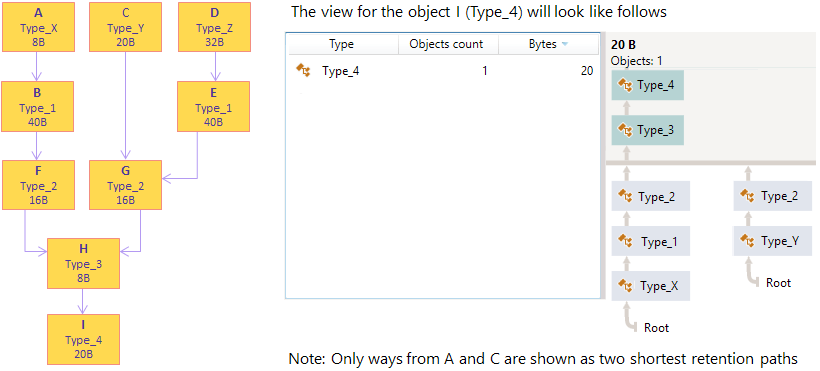Select object D Type_Z box
The image size is (820, 371).
[214, 27]
